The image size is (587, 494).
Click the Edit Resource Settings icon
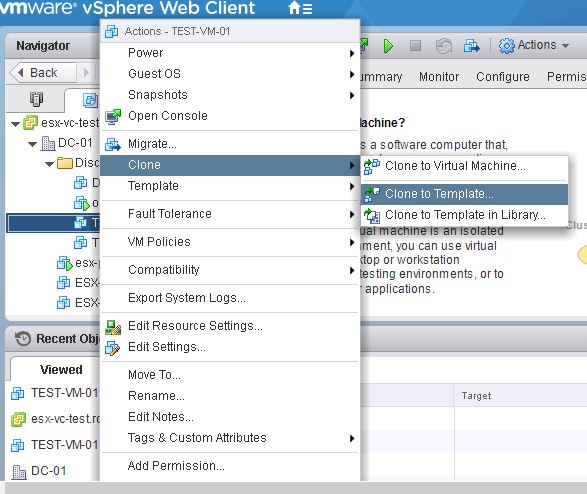point(113,327)
